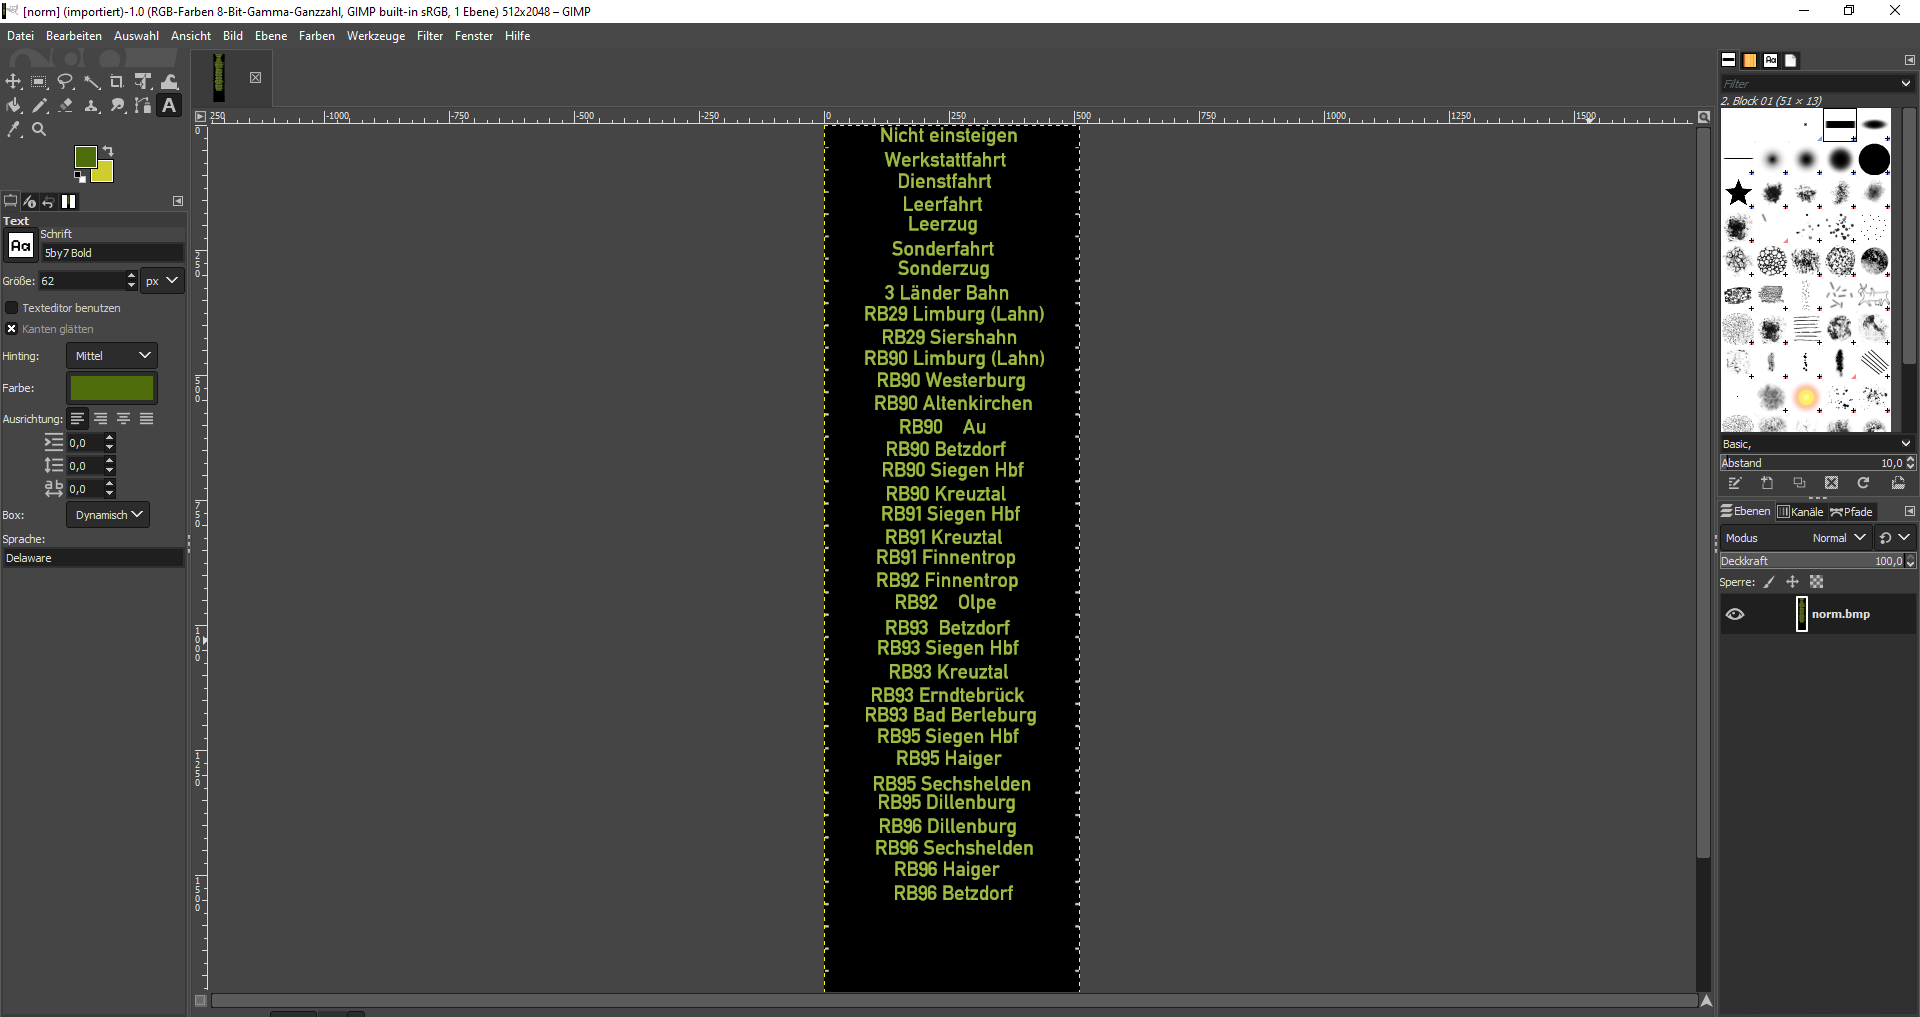Select the Smudge tool

click(117, 106)
